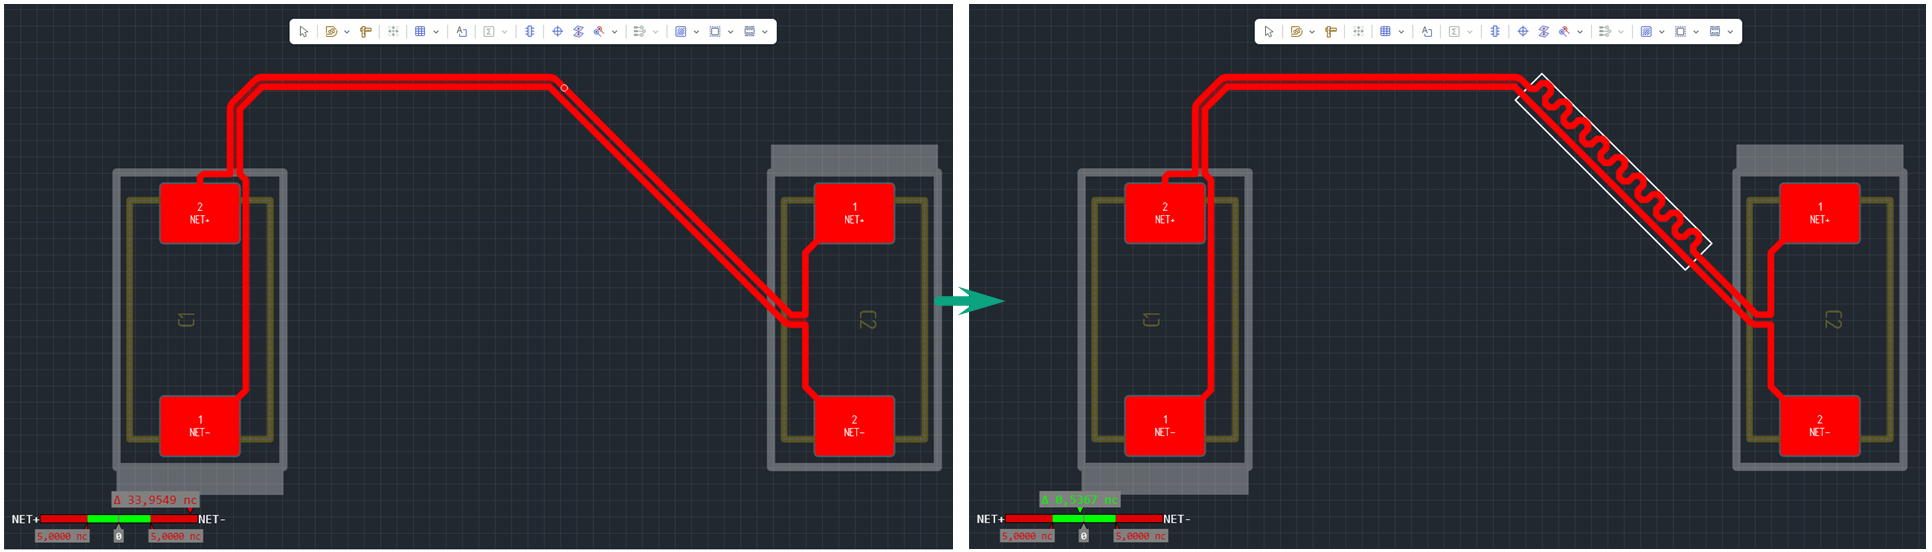Click the net inspect magnifier icon in right toolbar

pyautogui.click(x=1564, y=32)
